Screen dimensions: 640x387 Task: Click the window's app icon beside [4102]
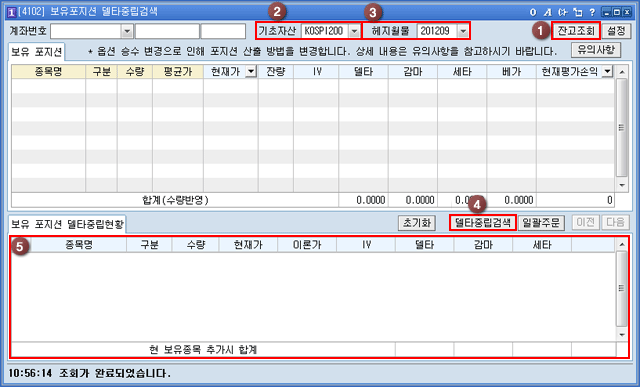12,12
